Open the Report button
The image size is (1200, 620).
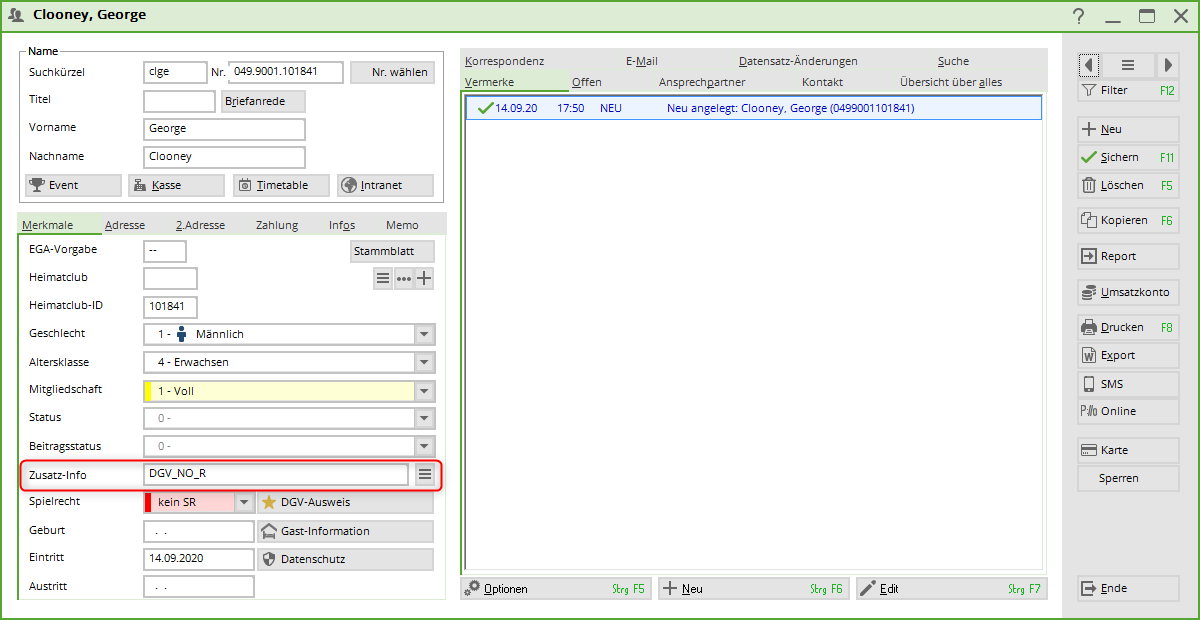pos(1127,256)
